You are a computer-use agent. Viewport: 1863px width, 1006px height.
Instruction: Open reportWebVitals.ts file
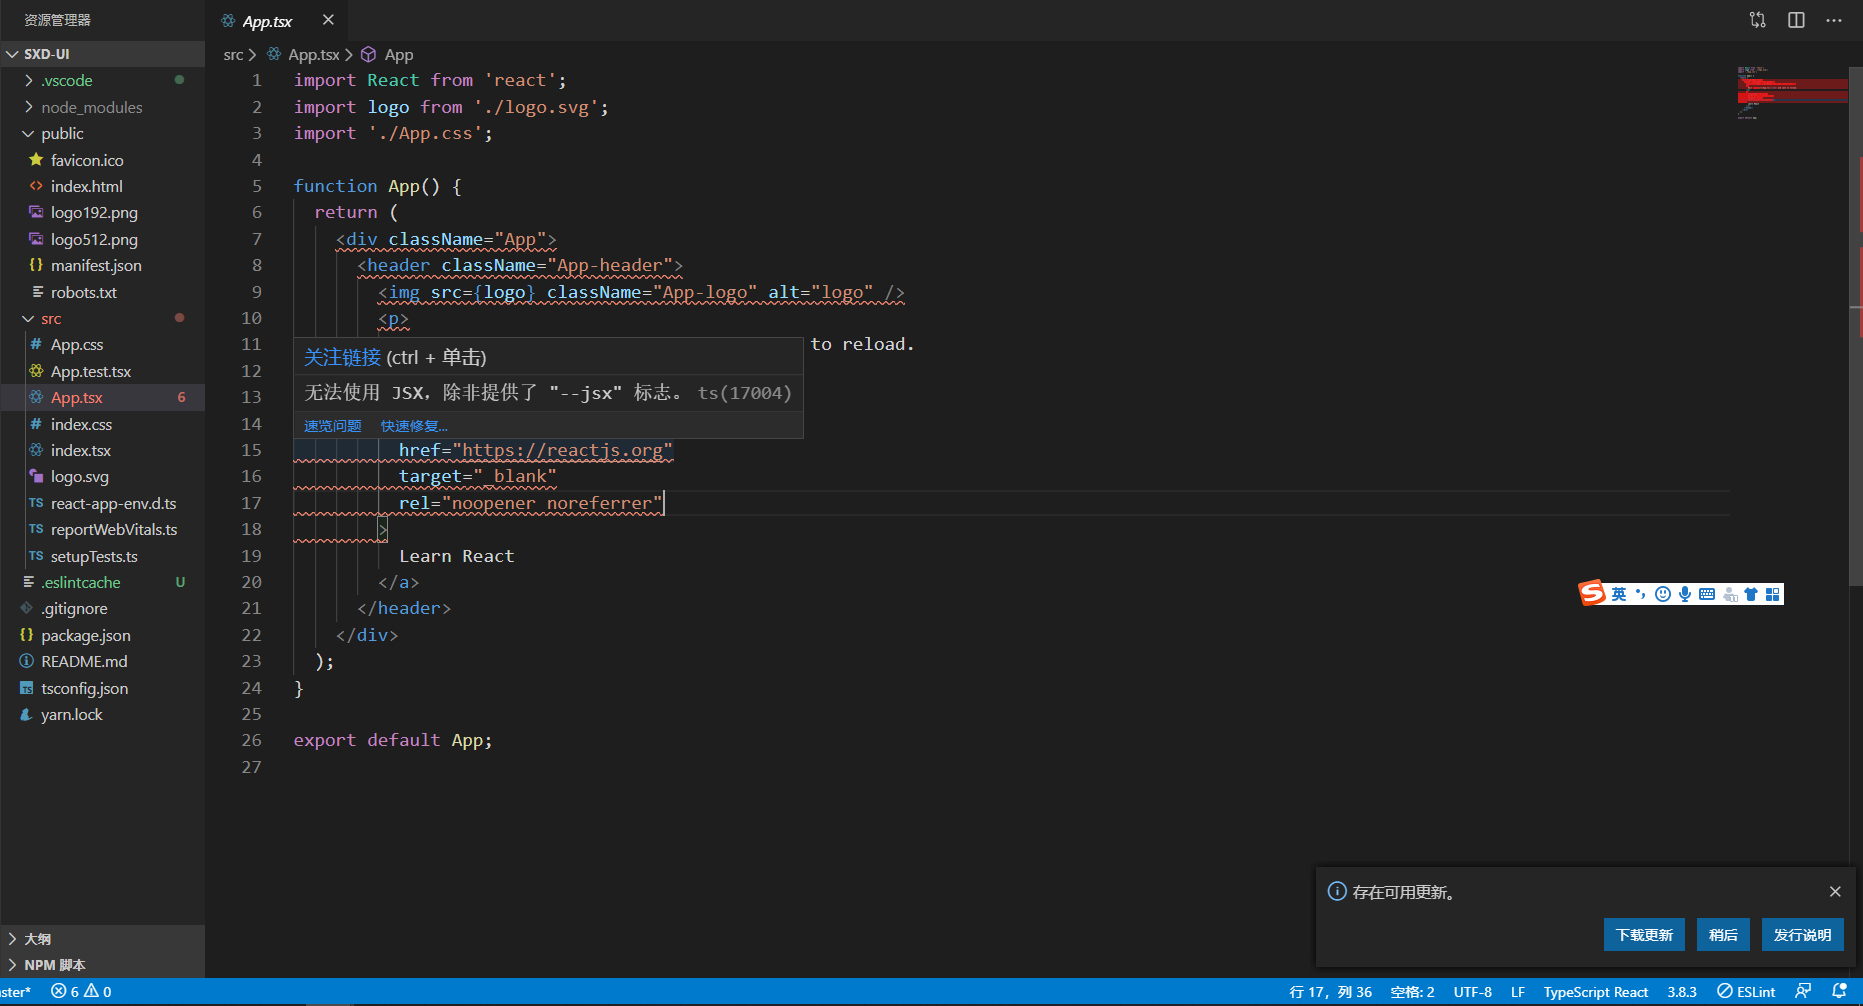click(102, 529)
